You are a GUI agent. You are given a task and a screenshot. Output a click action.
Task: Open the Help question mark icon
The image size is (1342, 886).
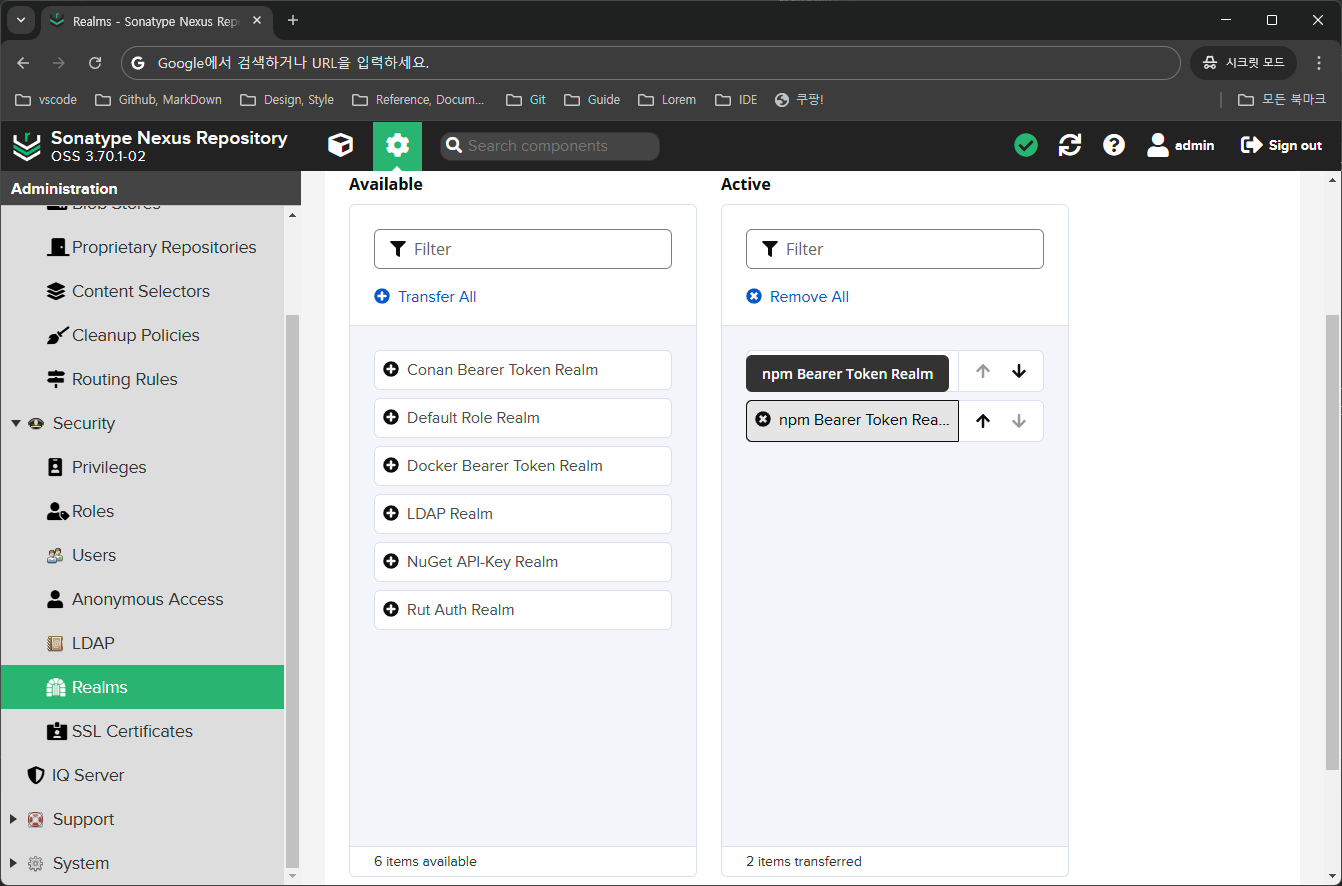[x=1114, y=146]
